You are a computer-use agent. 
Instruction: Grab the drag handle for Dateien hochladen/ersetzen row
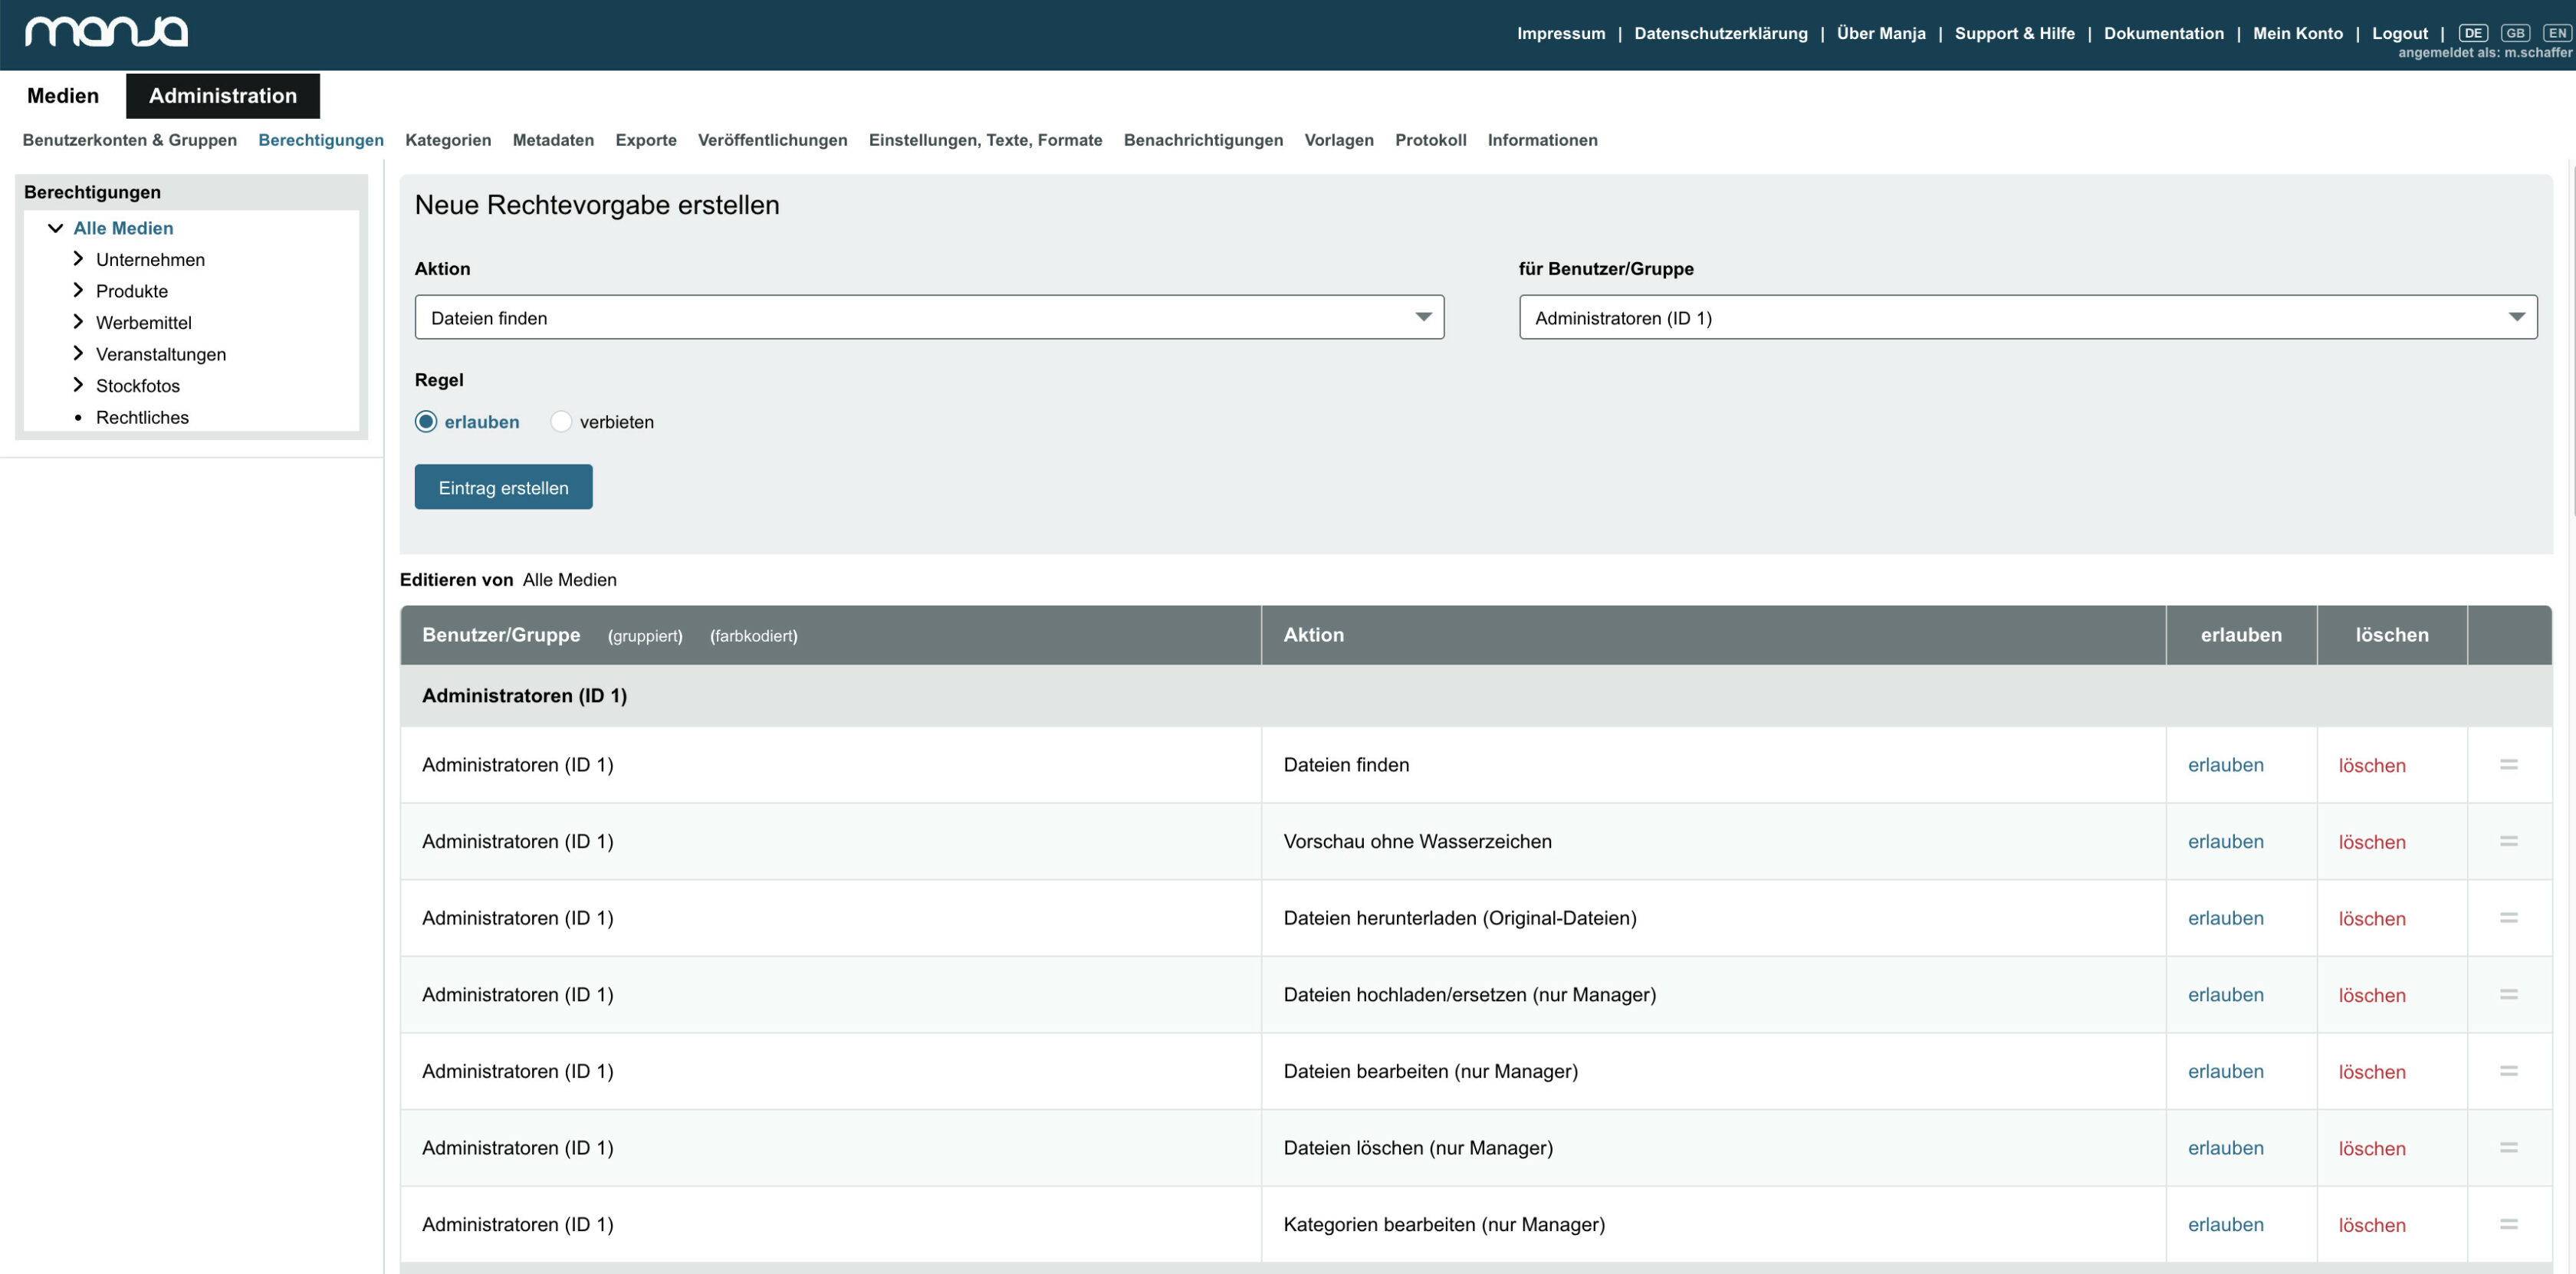[x=2508, y=994]
